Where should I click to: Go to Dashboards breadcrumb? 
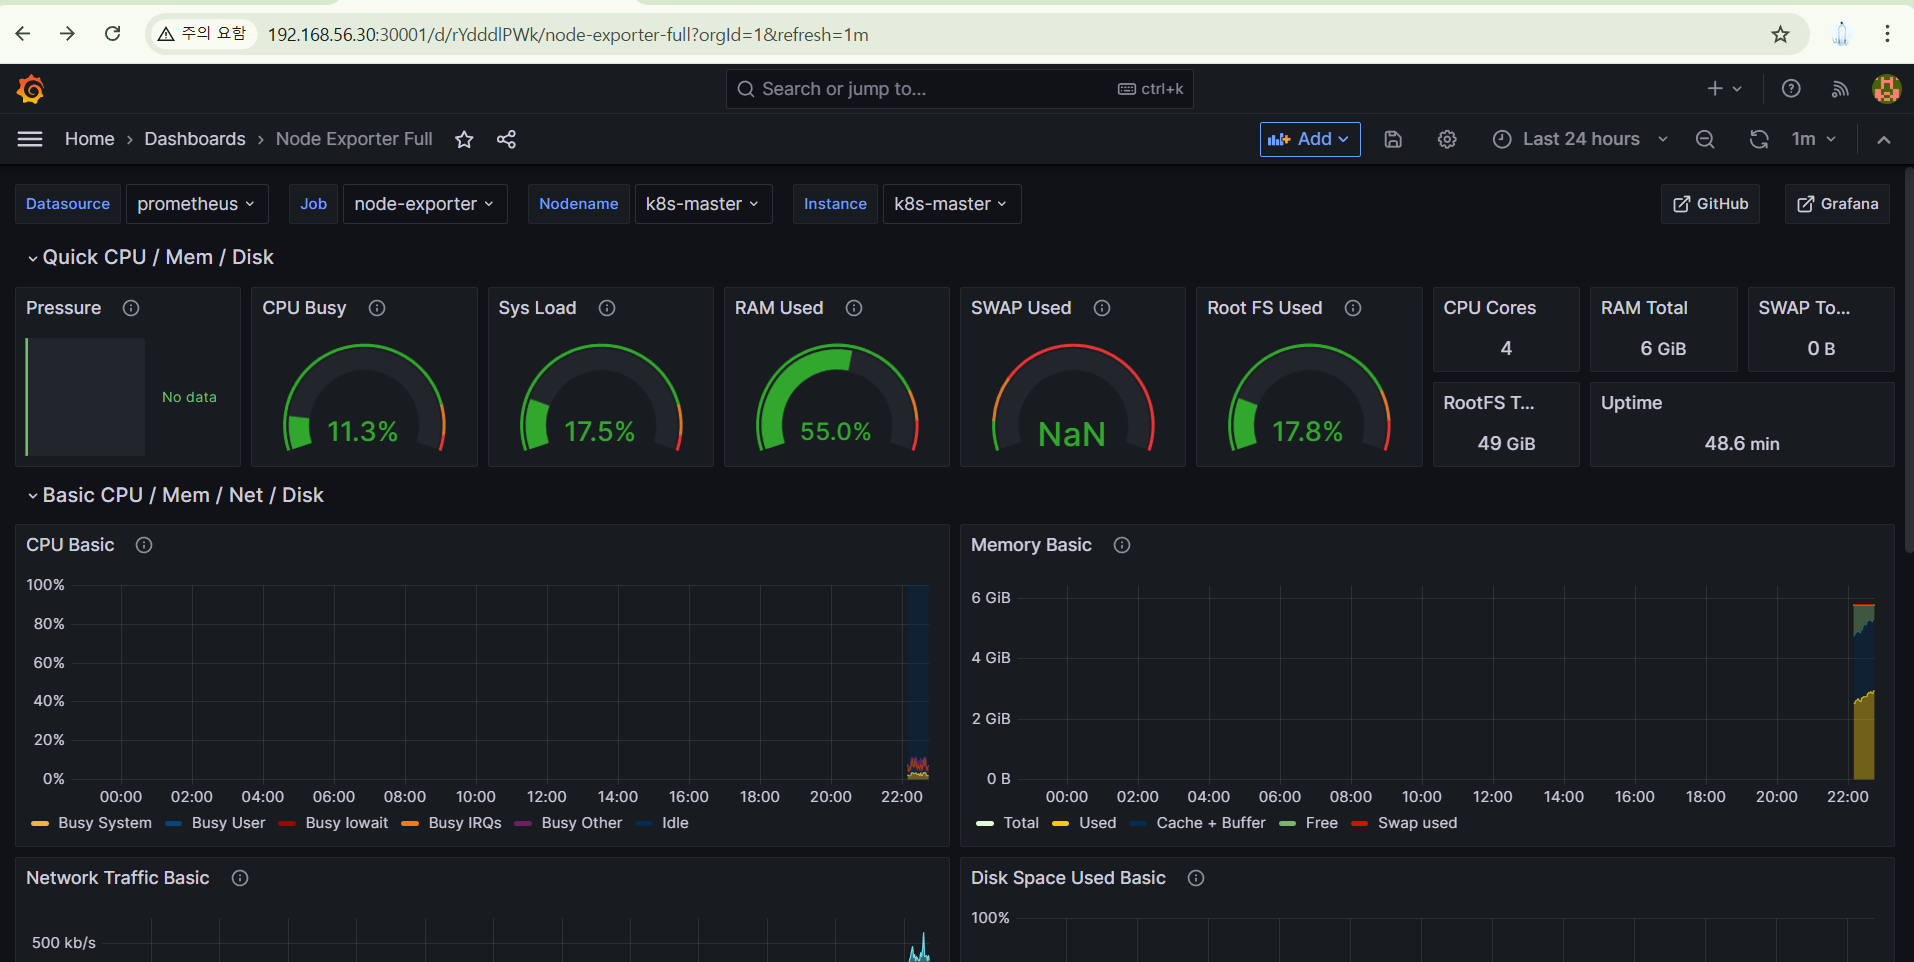195,139
